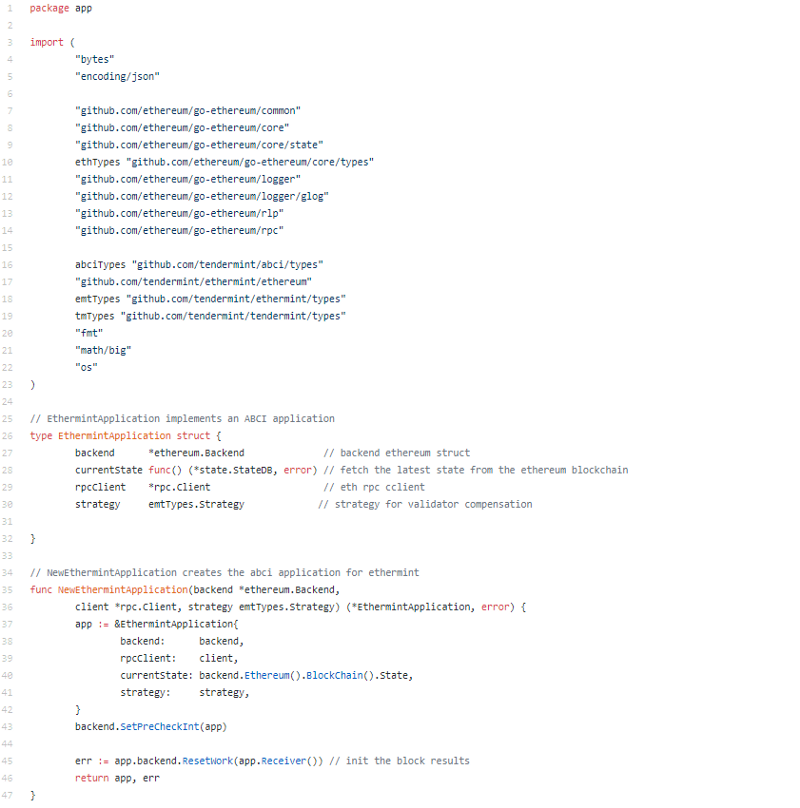Click the 'SetPreCheckInt' method call
800x808 pixels.
point(160,727)
